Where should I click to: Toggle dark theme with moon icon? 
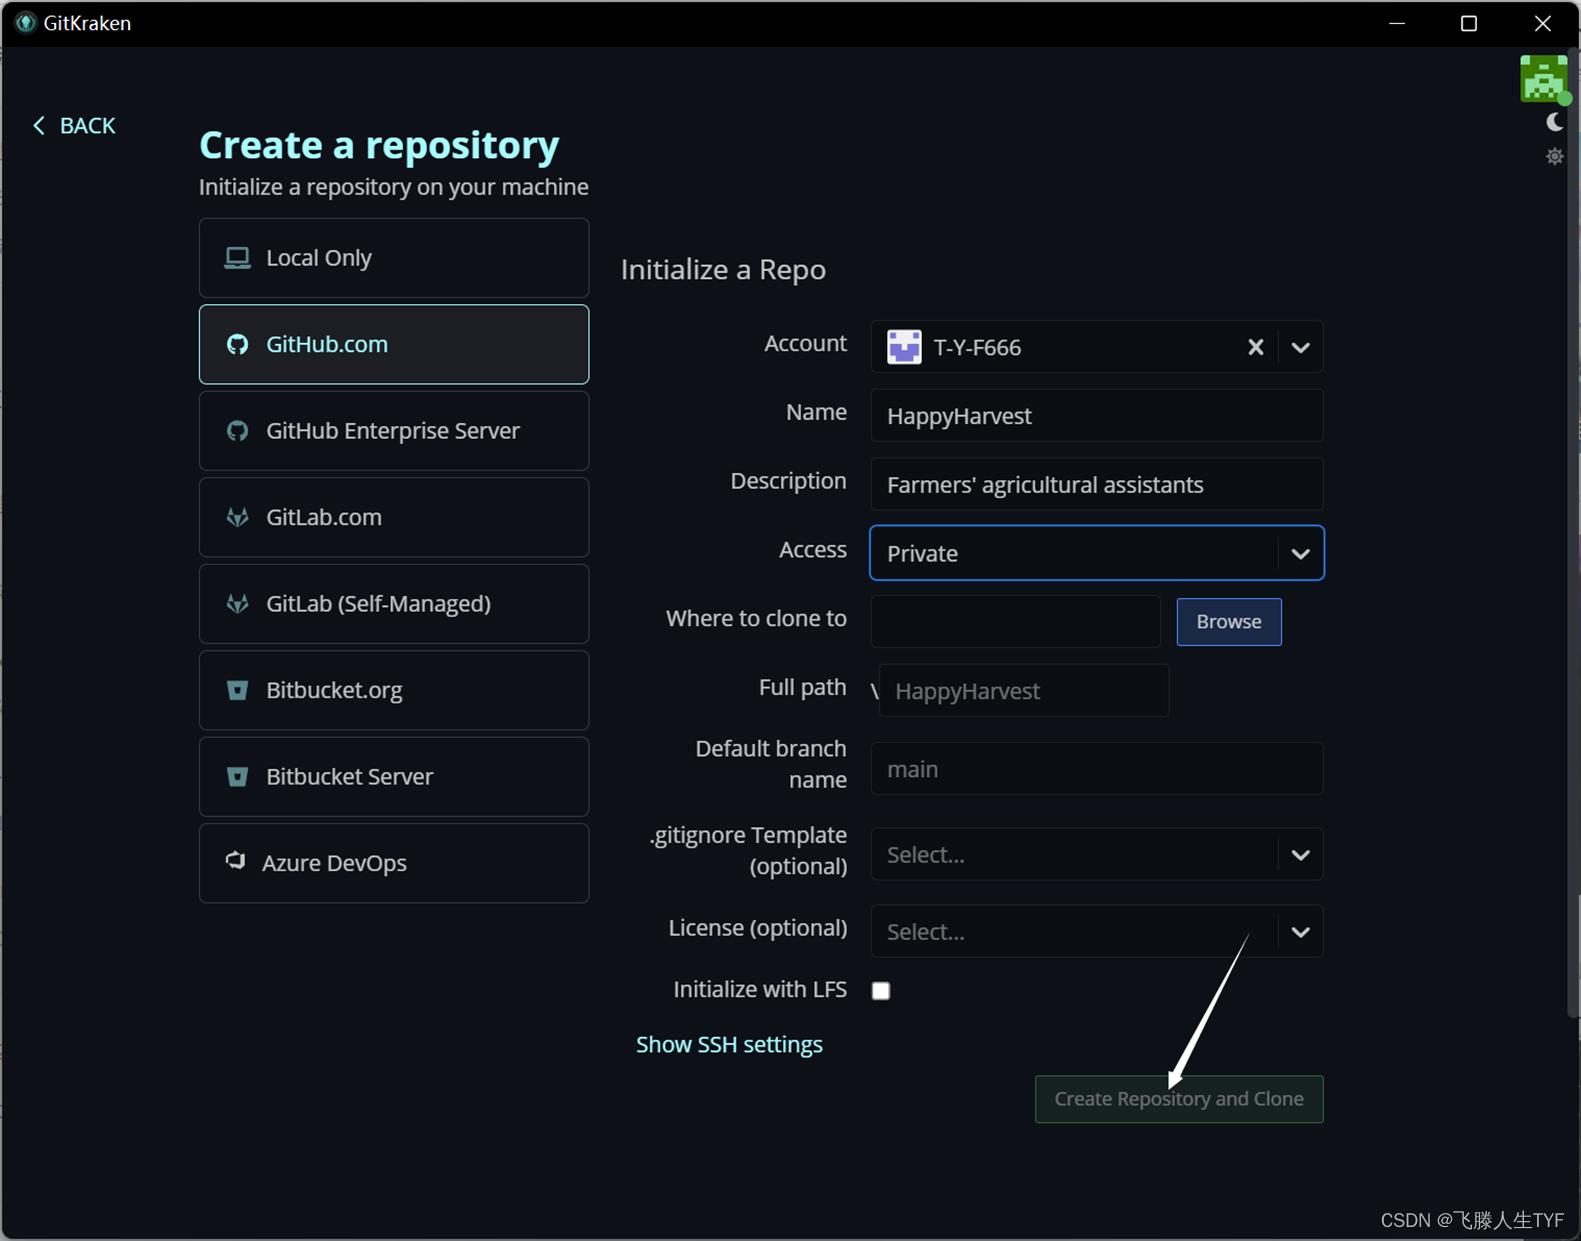pyautogui.click(x=1554, y=122)
